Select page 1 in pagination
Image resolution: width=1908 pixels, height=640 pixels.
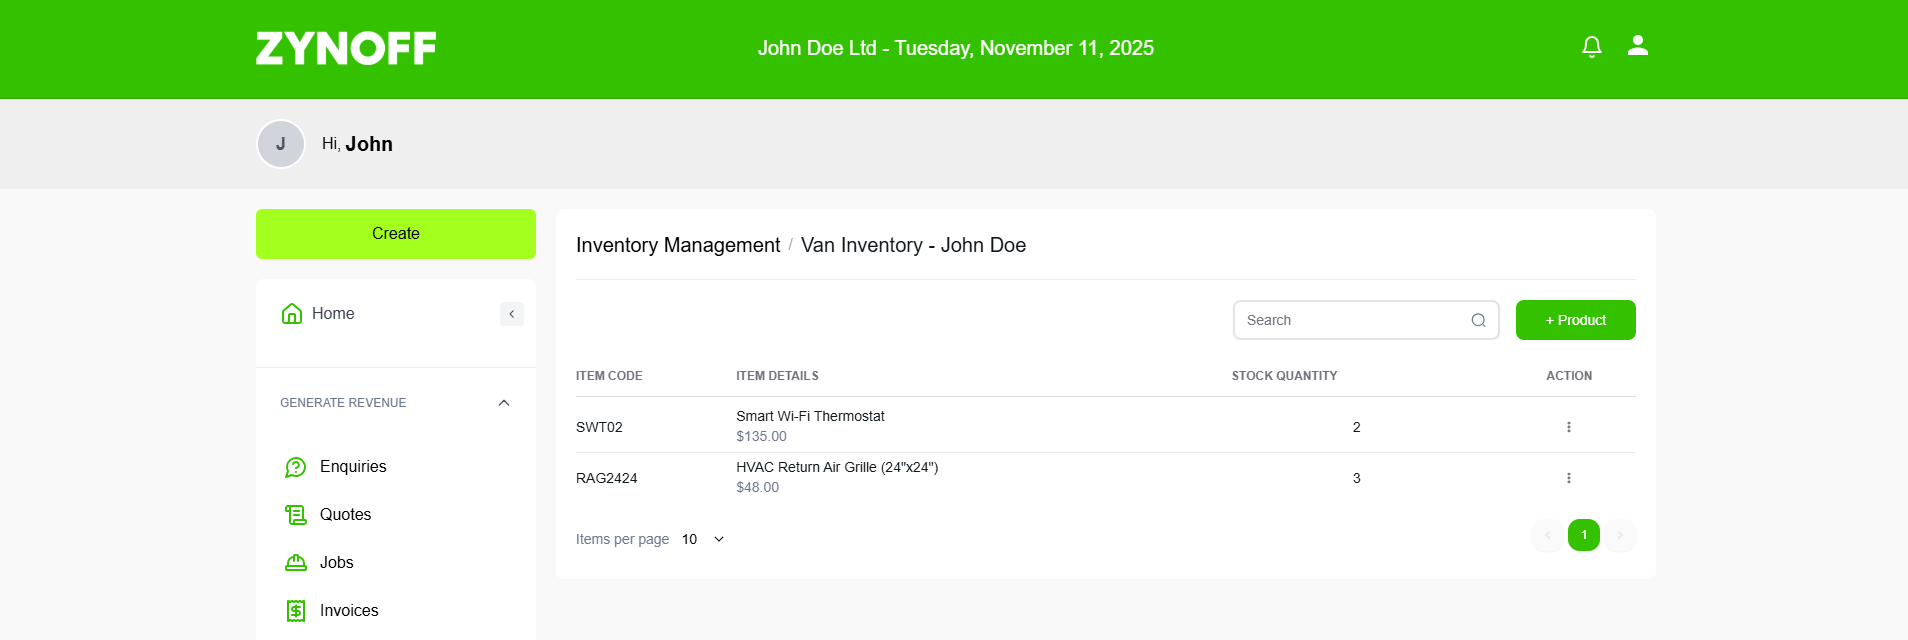point(1584,535)
